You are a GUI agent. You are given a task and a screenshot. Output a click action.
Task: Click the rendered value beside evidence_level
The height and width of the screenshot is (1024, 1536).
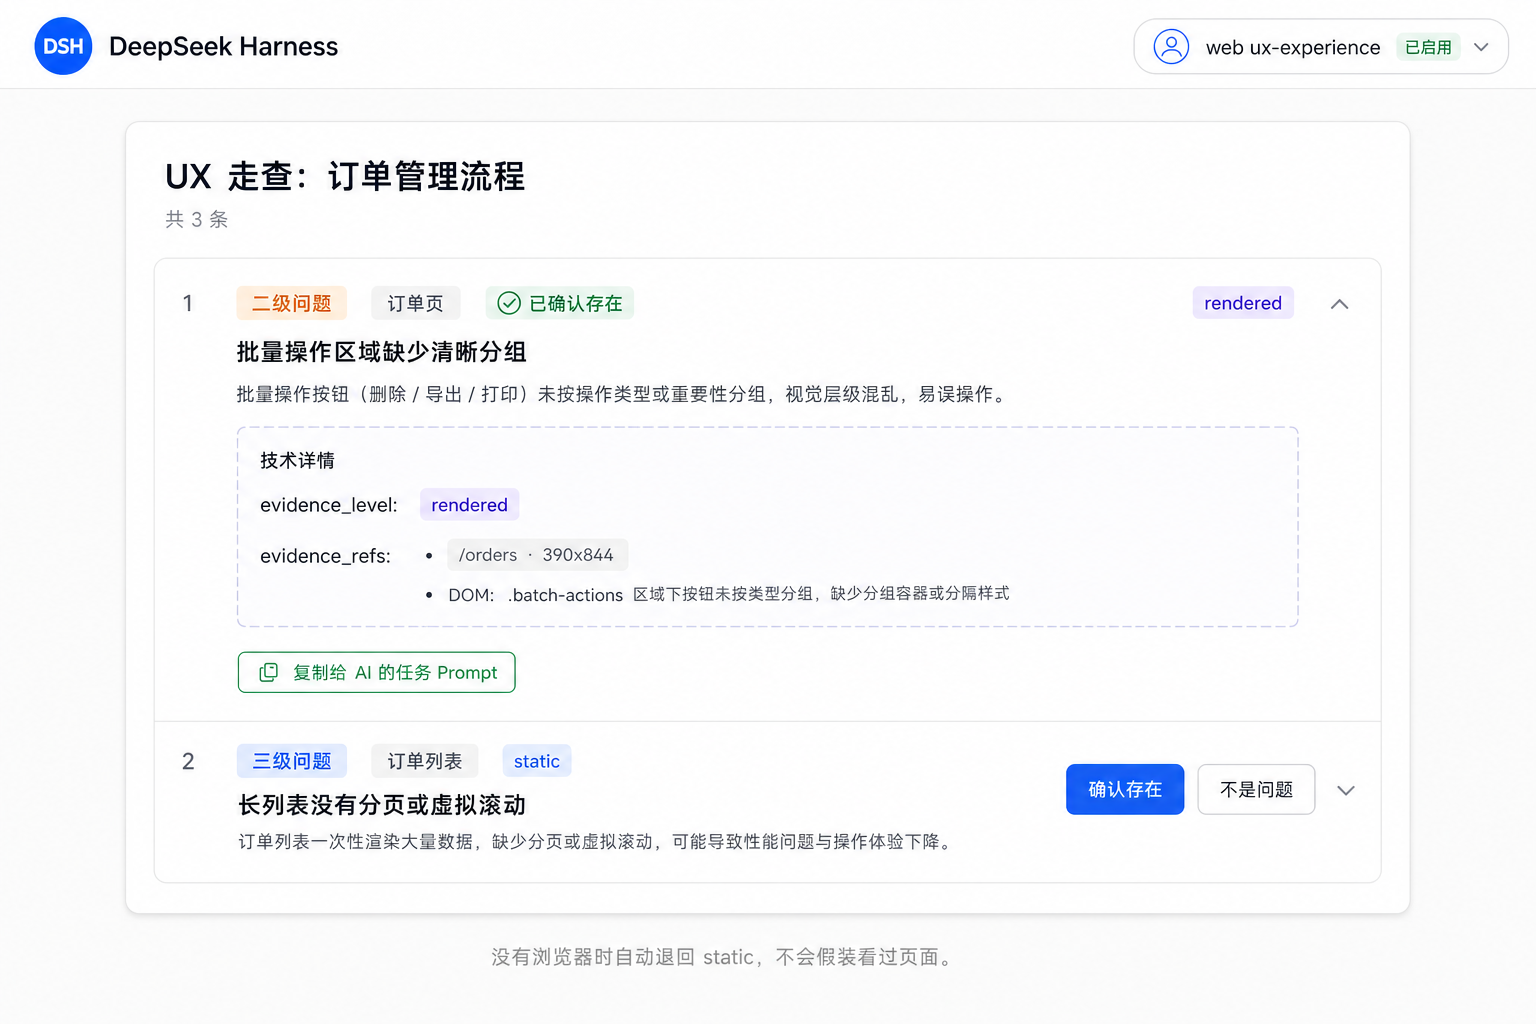tap(469, 505)
